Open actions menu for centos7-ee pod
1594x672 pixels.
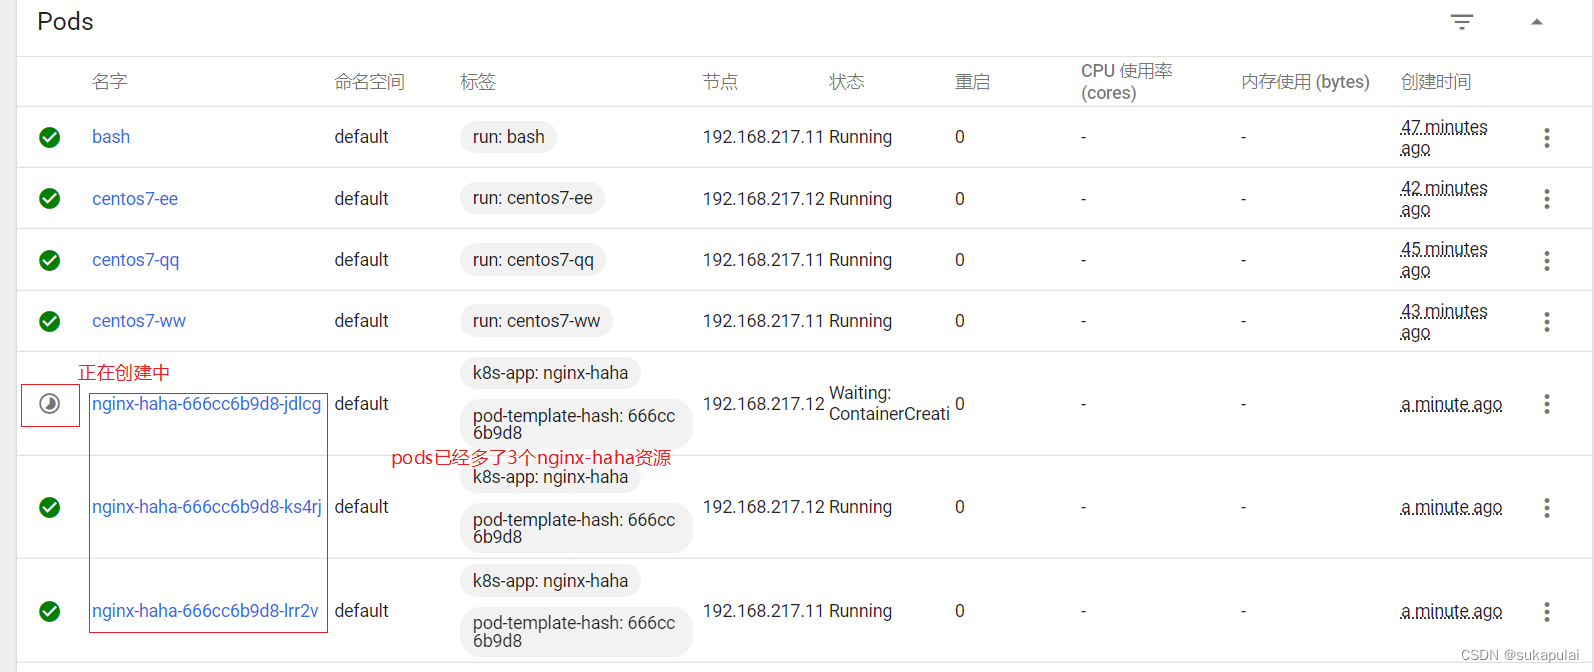pyautogui.click(x=1546, y=199)
